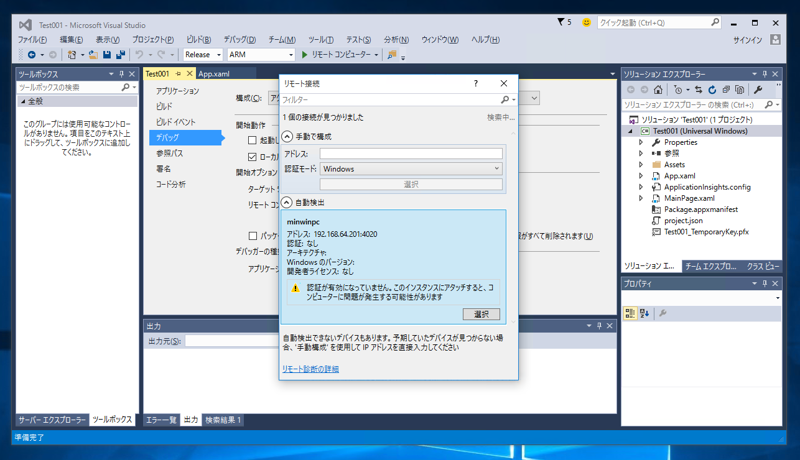Open the Windows authentication mode dropdown
Screen dimensions: 800x460
point(411,169)
